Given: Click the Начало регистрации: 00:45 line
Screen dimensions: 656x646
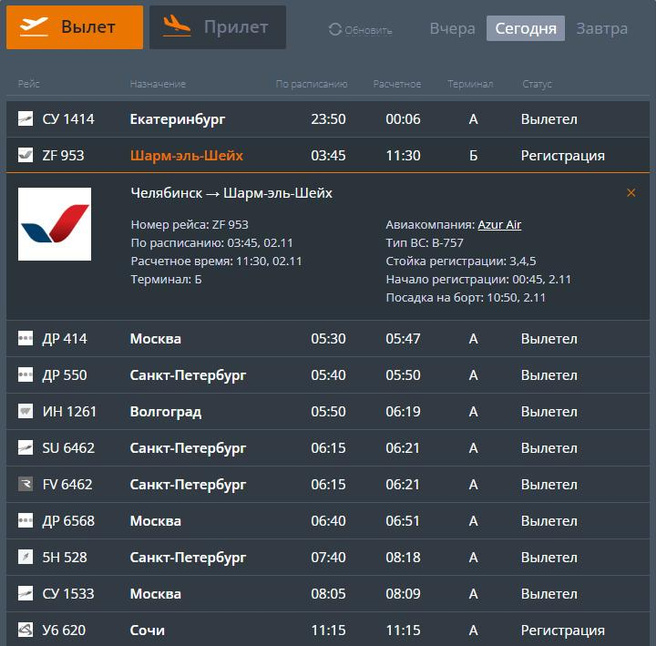Looking at the screenshot, I should click(x=478, y=279).
